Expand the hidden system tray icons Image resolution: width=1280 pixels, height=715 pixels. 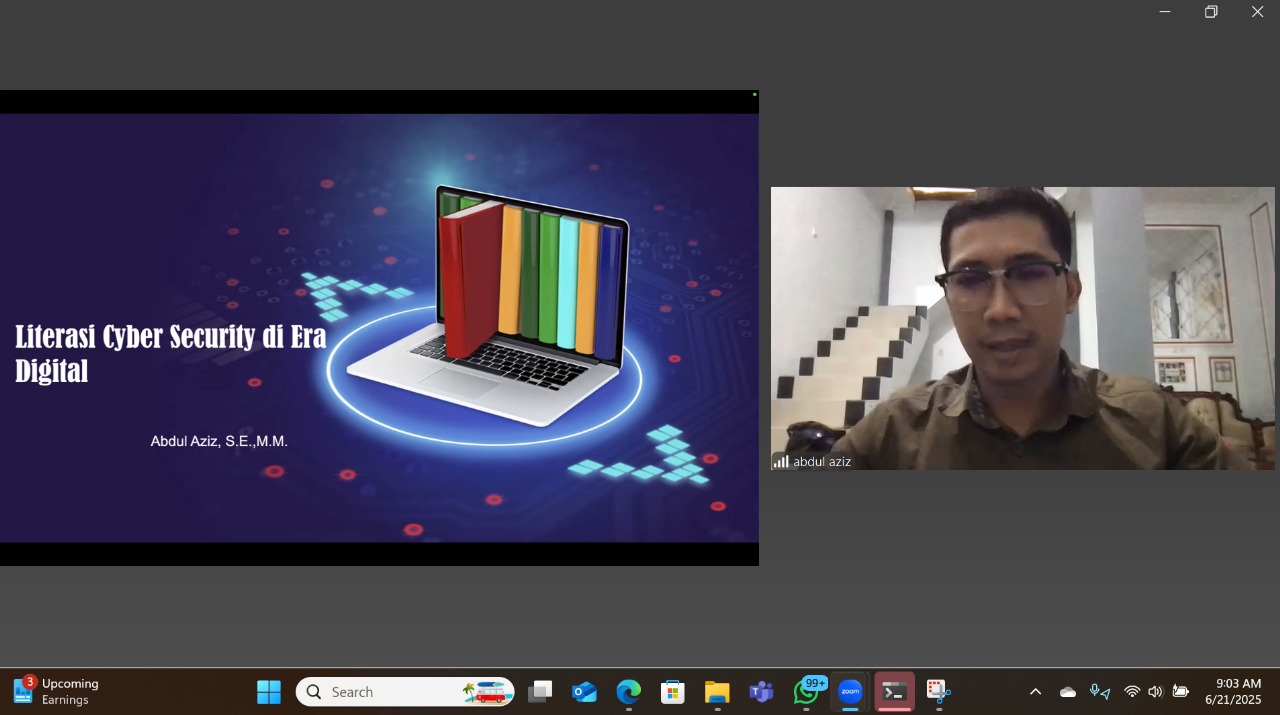(x=1035, y=691)
